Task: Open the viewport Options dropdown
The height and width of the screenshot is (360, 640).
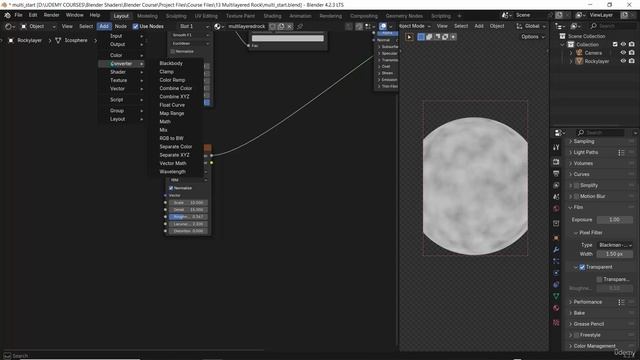Action: (532, 37)
